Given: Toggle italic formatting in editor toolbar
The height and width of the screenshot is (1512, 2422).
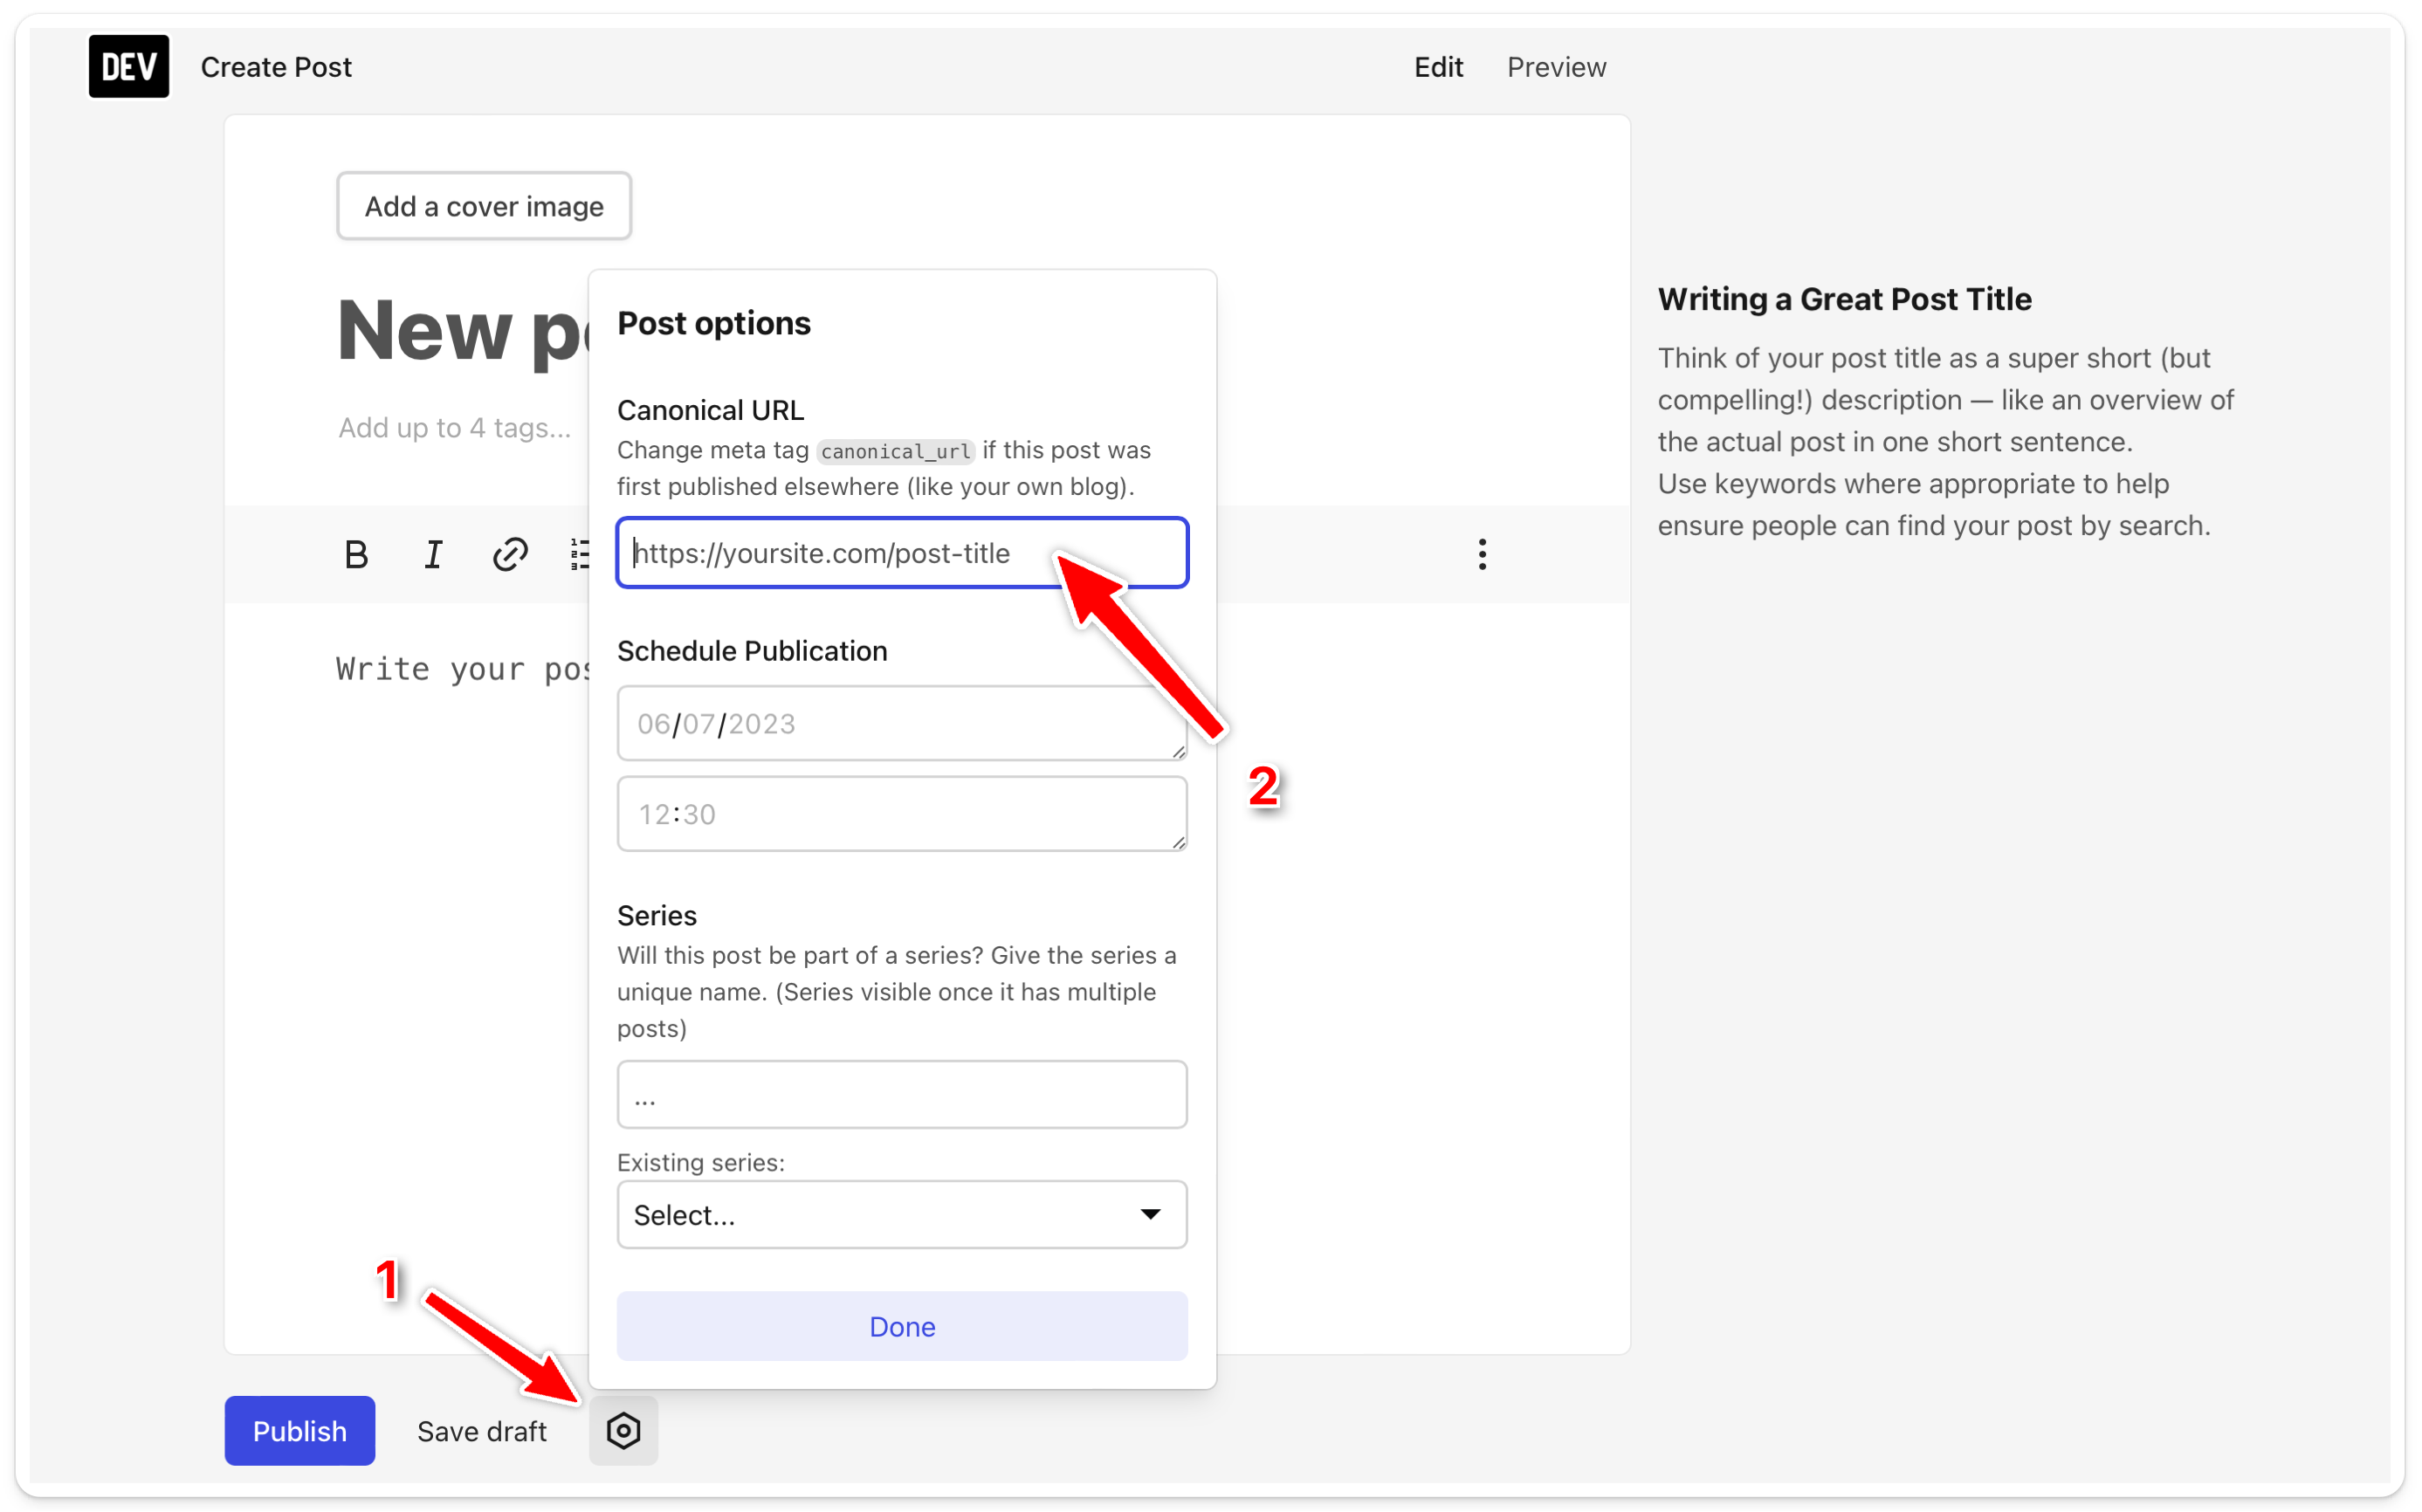Looking at the screenshot, I should point(433,554).
